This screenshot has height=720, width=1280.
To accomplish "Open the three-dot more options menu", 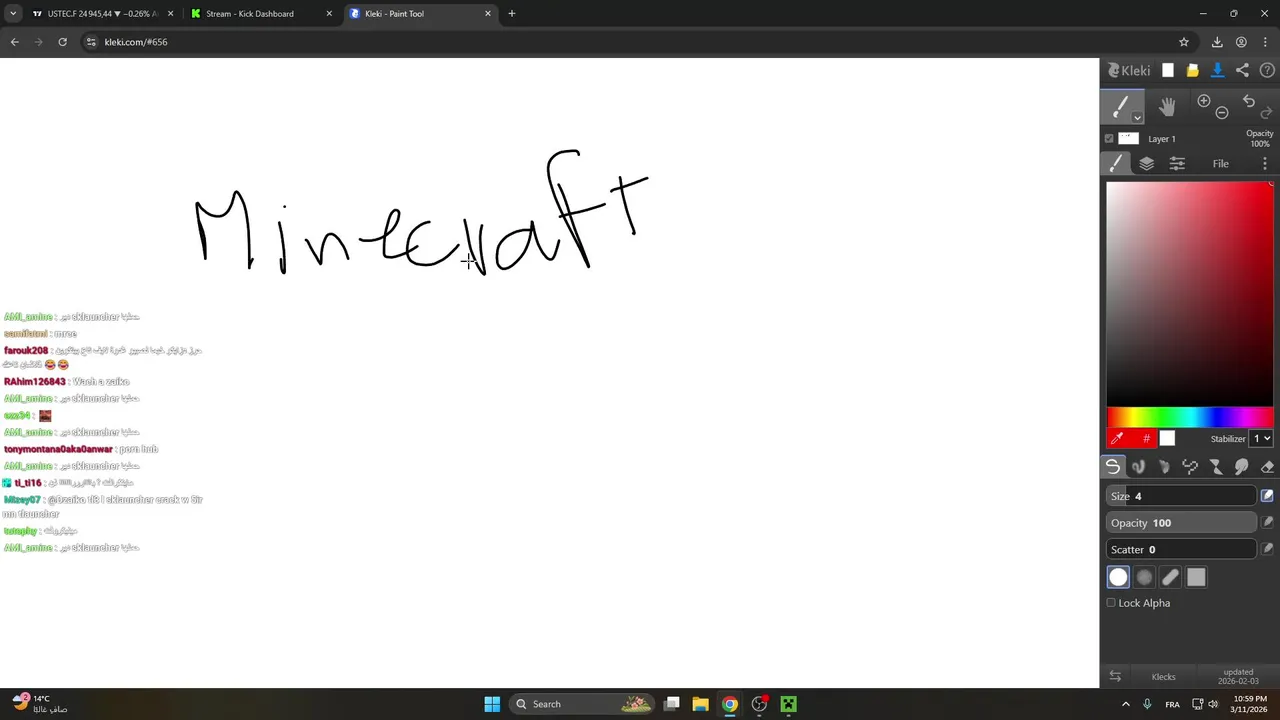I will point(1265,163).
